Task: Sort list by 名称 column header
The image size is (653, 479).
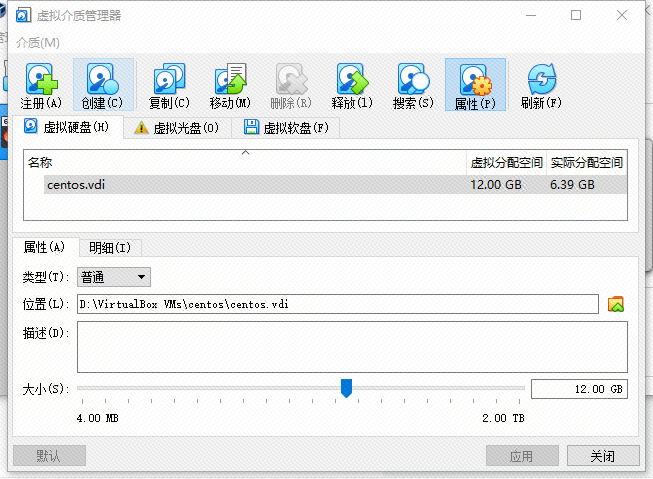Action: (x=245, y=162)
